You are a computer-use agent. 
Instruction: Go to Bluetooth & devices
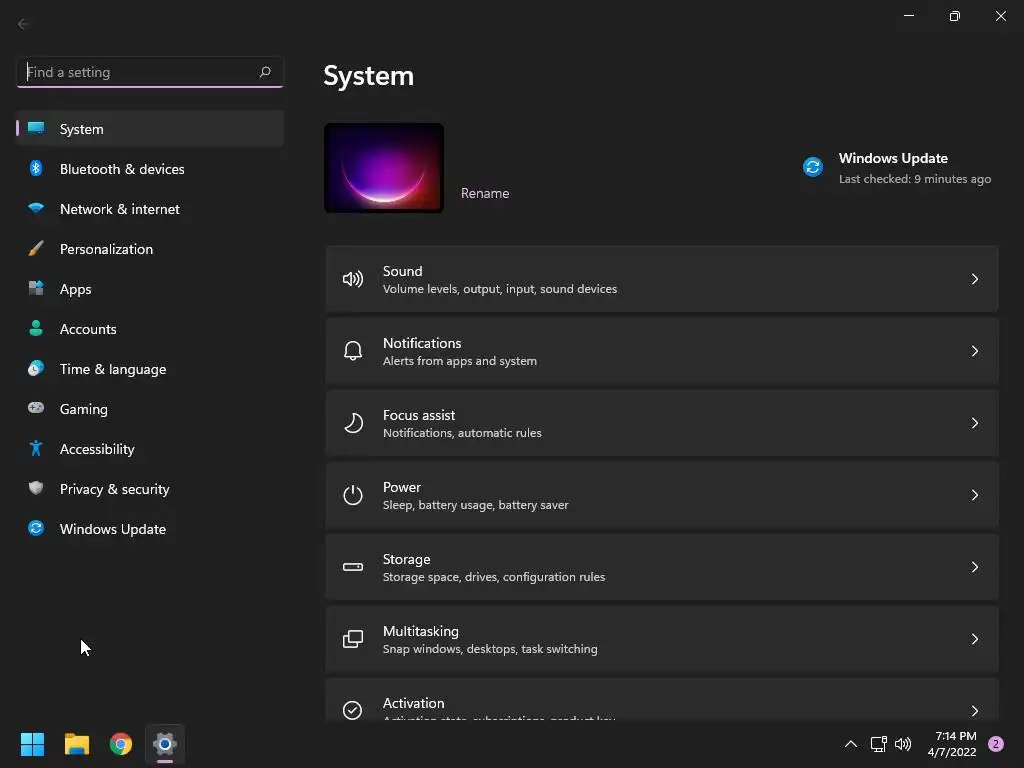coord(150,168)
